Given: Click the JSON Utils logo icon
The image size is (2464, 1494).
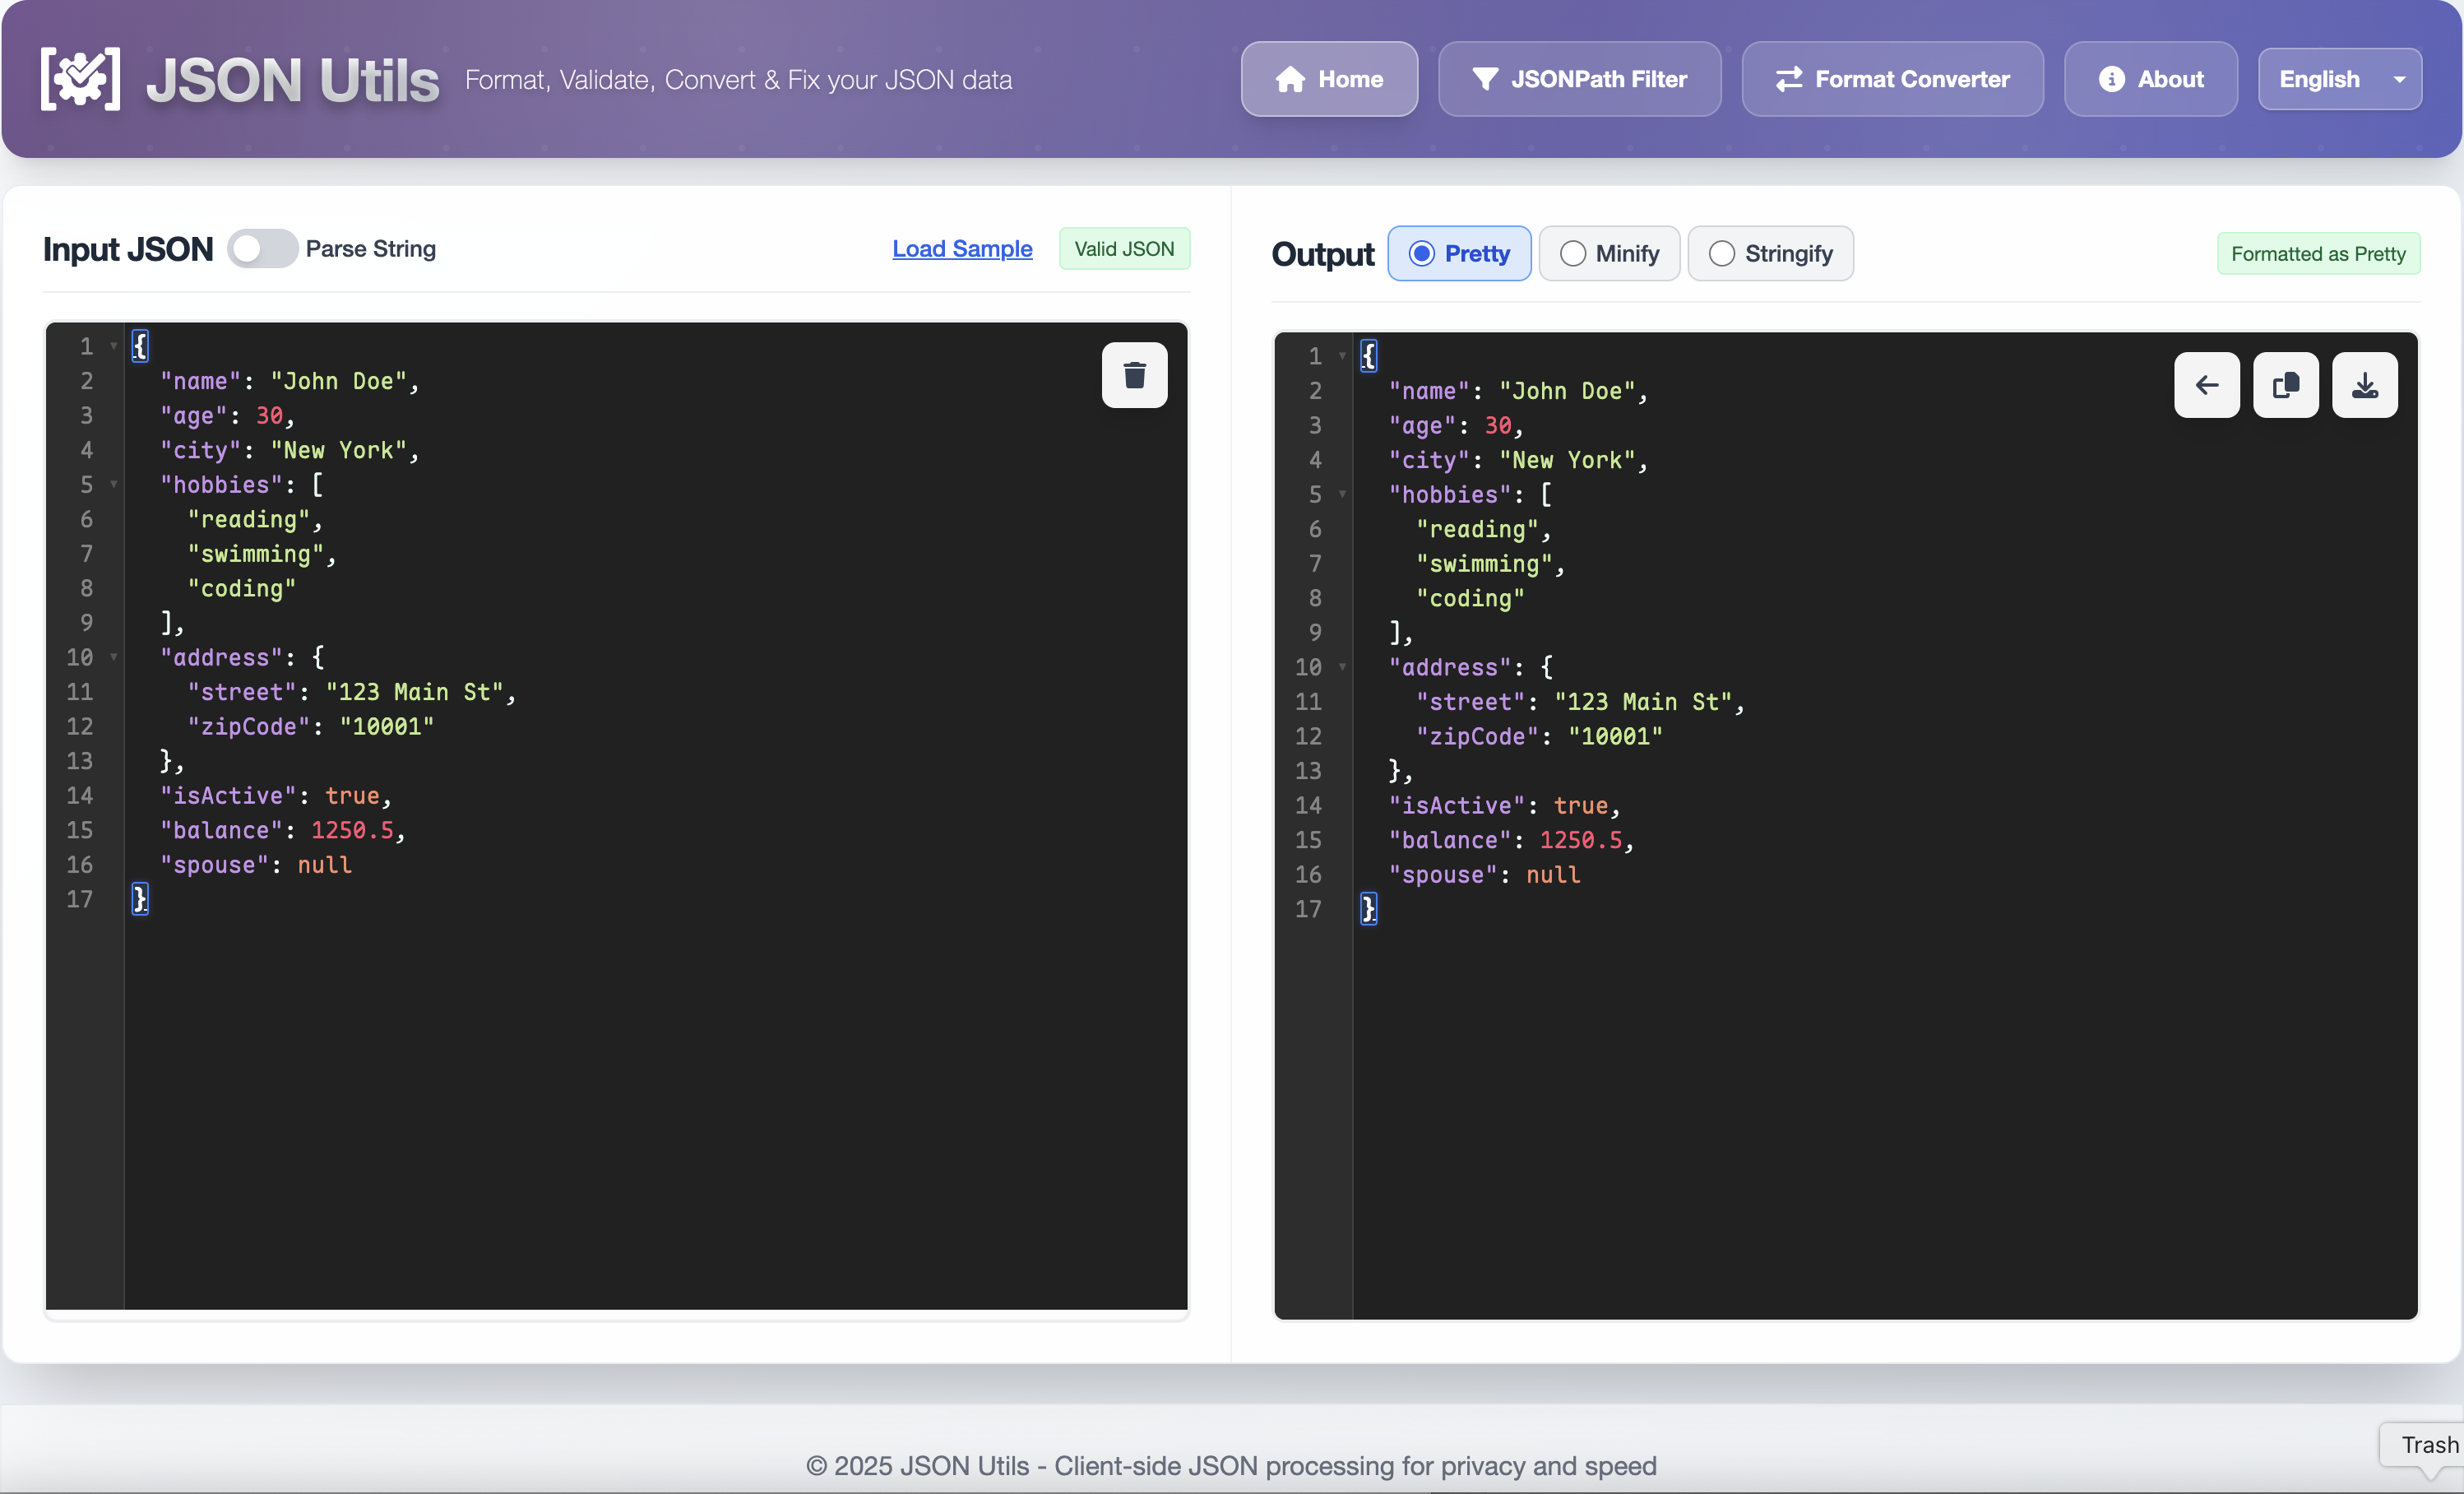Looking at the screenshot, I should [x=80, y=78].
